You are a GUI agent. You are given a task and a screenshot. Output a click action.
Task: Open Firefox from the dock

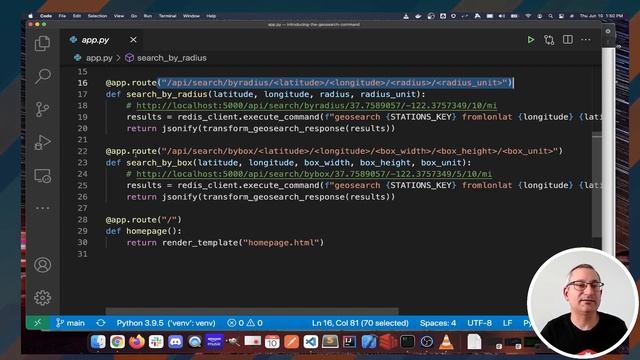coord(137,342)
